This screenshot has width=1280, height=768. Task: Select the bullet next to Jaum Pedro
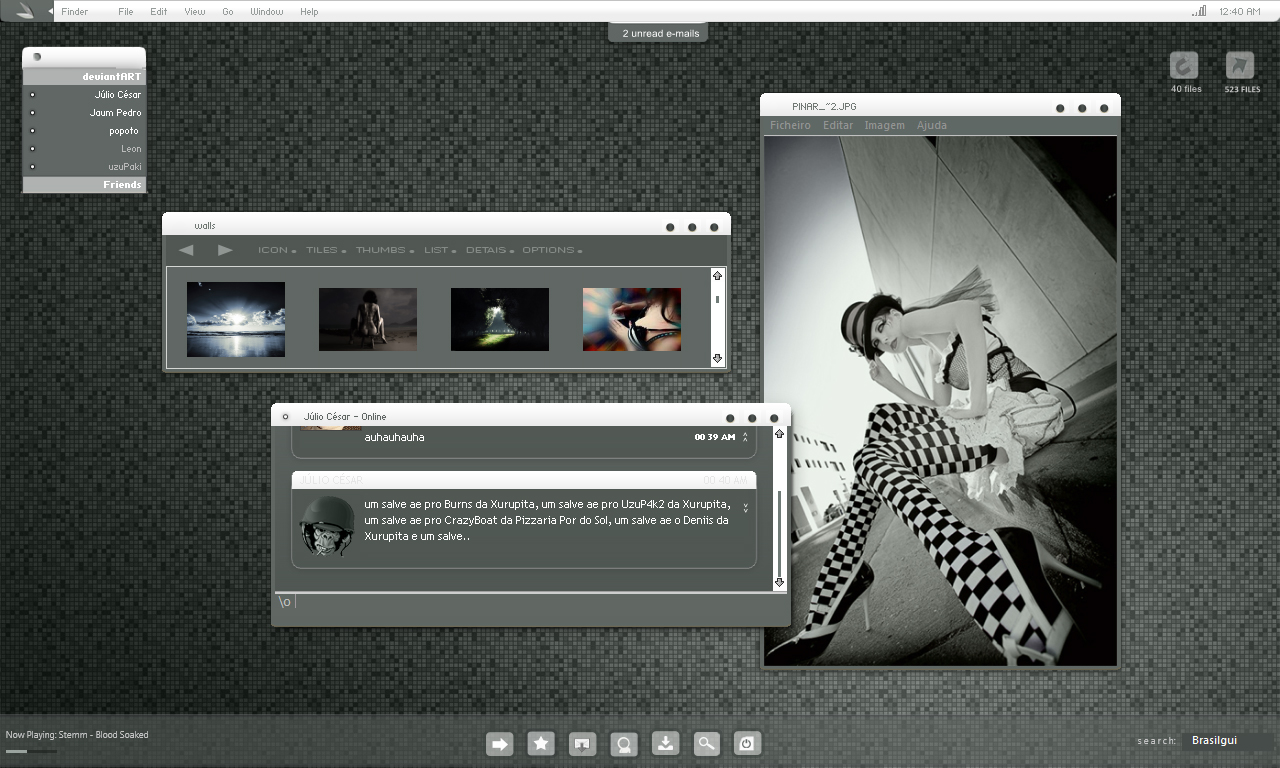(x=33, y=113)
